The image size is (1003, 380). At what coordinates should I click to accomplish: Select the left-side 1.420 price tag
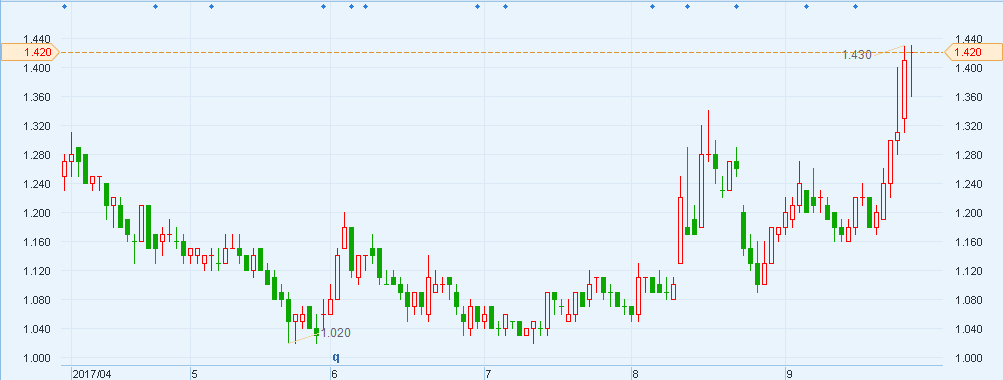[x=29, y=52]
